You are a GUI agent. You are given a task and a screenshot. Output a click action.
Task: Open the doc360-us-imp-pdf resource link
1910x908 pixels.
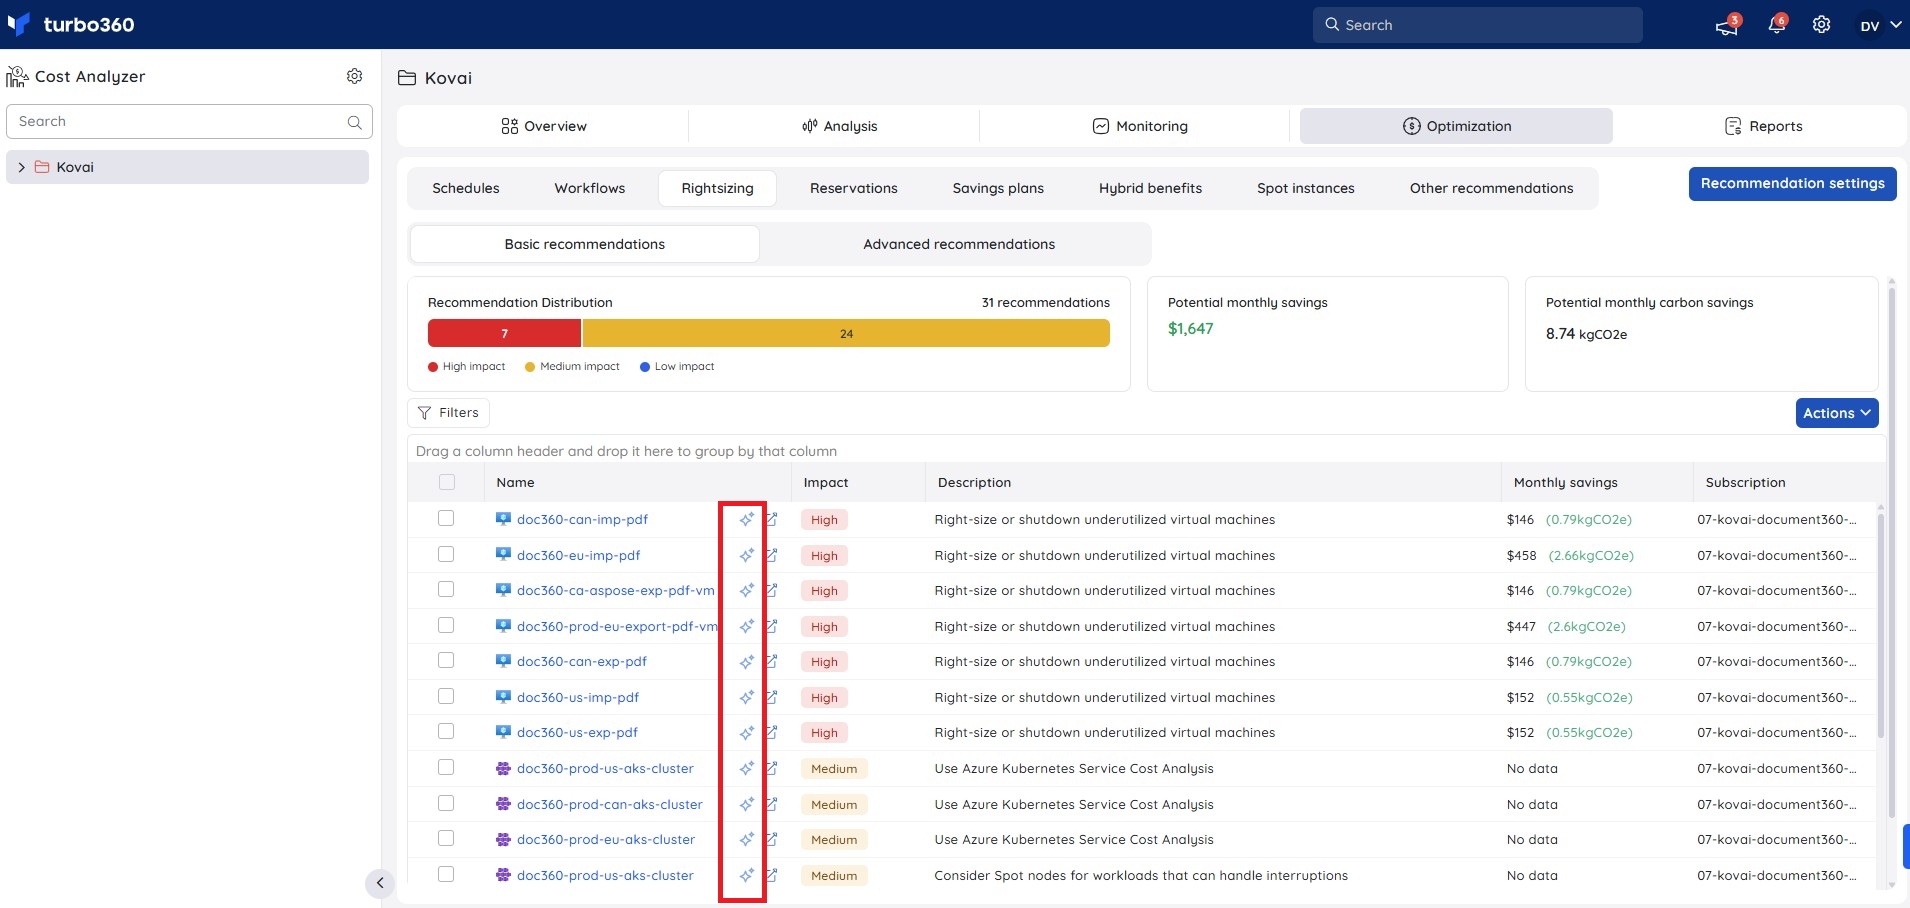click(x=578, y=698)
